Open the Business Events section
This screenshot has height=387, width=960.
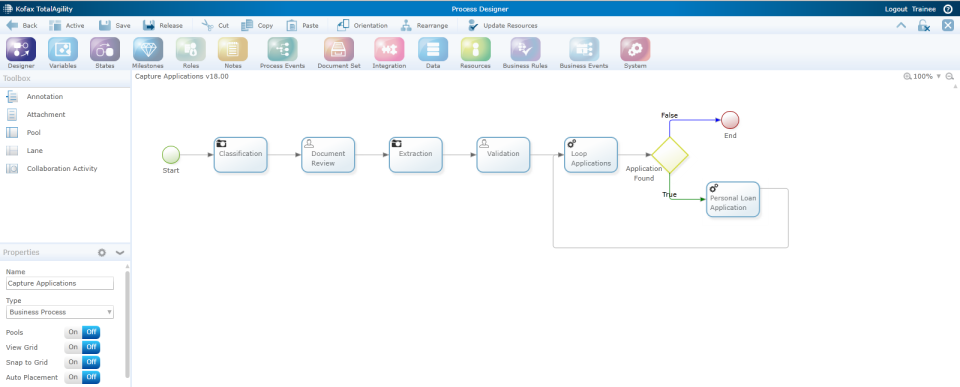pos(584,53)
